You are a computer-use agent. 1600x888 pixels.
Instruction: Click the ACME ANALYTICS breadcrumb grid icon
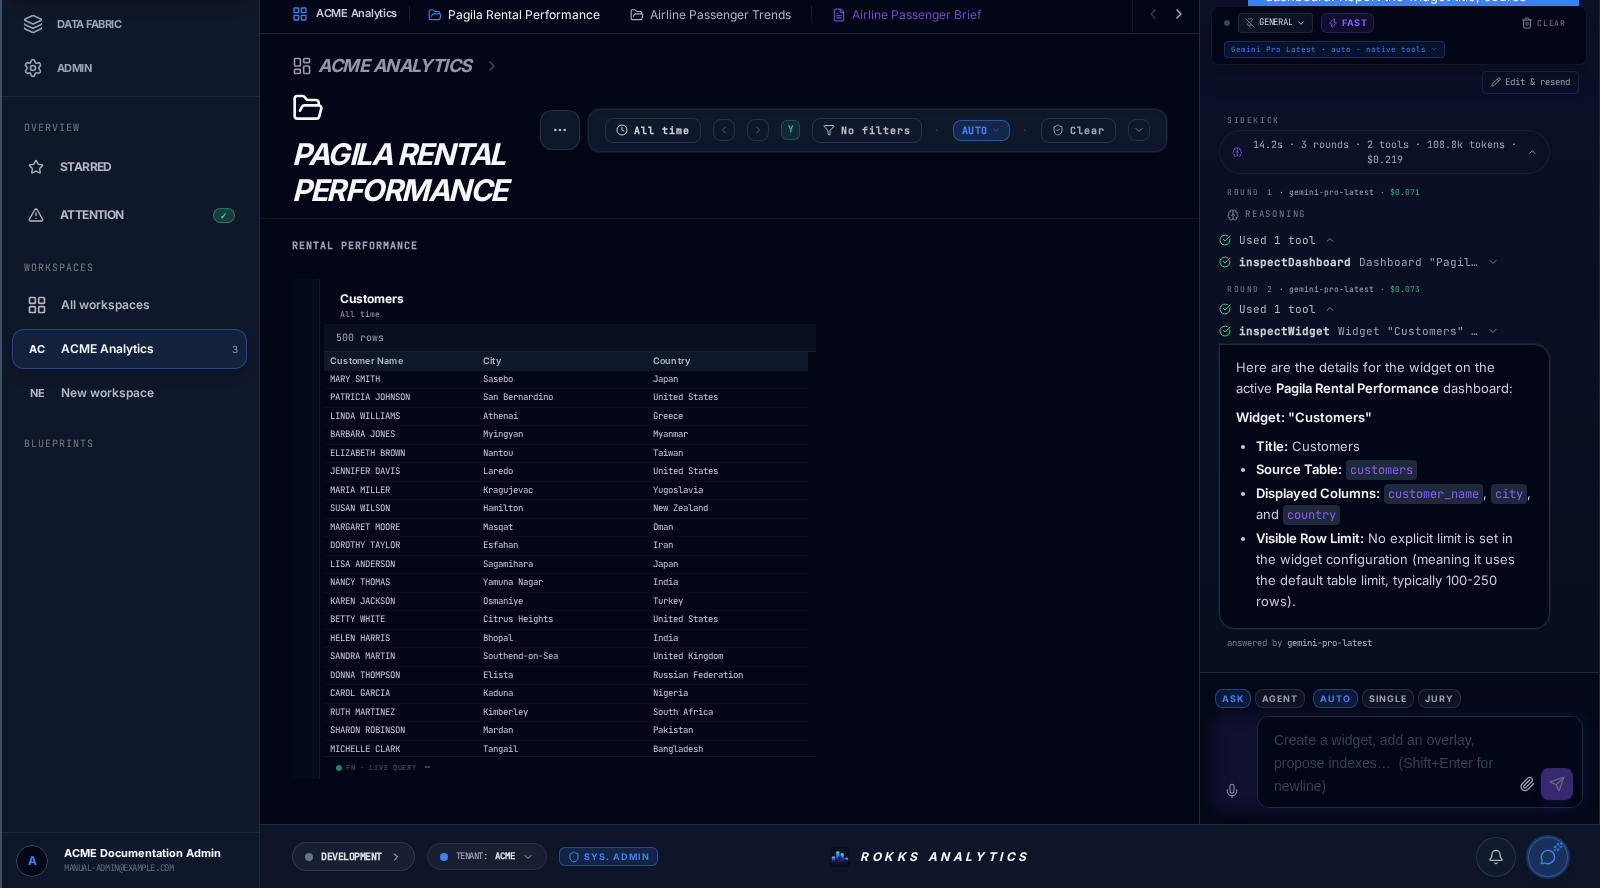click(x=302, y=66)
